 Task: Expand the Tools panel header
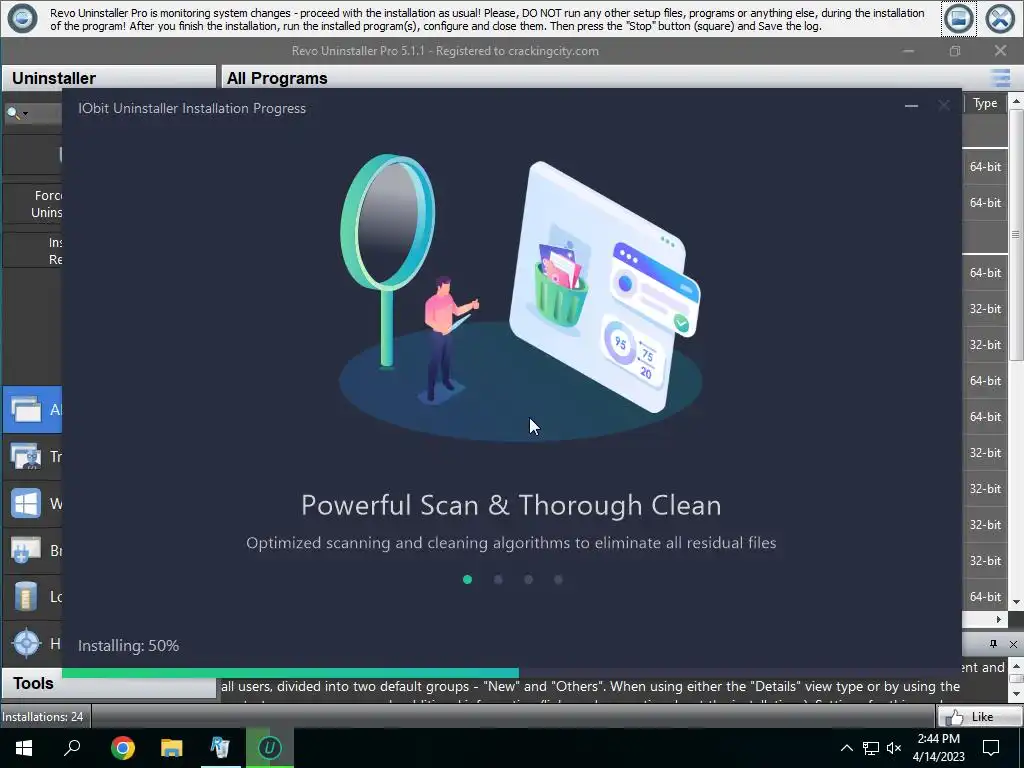coord(108,683)
